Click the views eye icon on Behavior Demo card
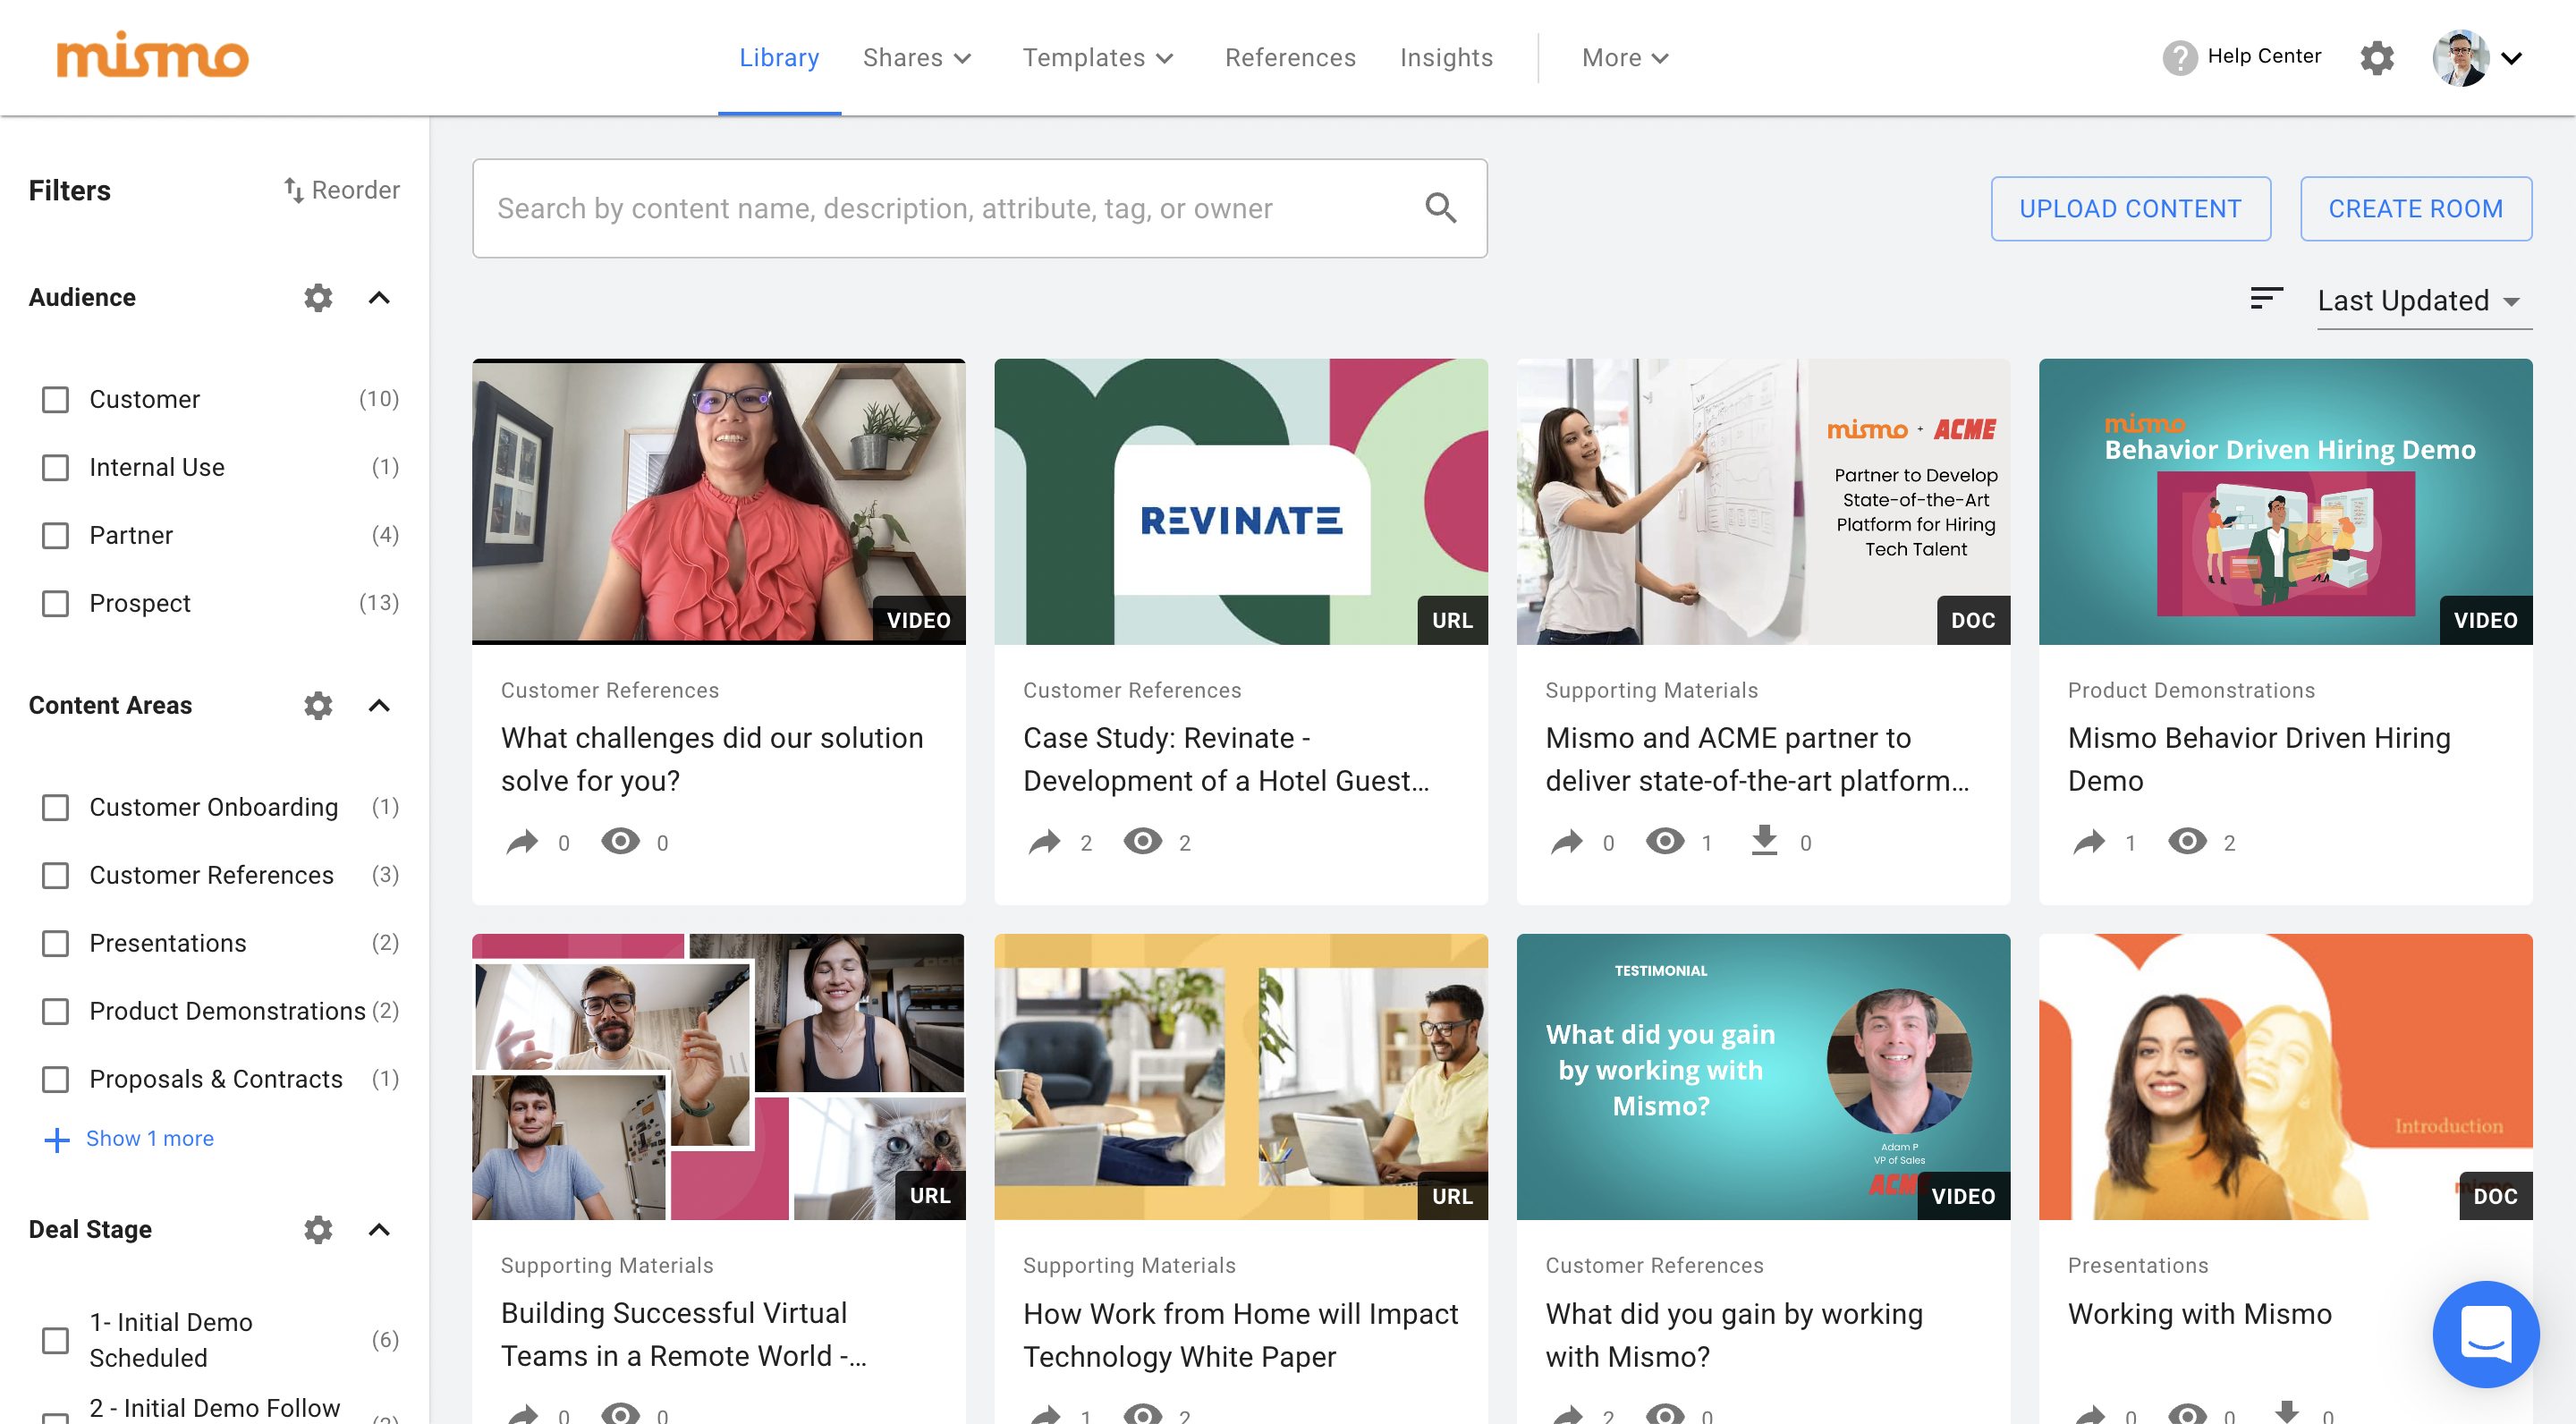The height and width of the screenshot is (1424, 2576). pyautogui.click(x=2187, y=842)
